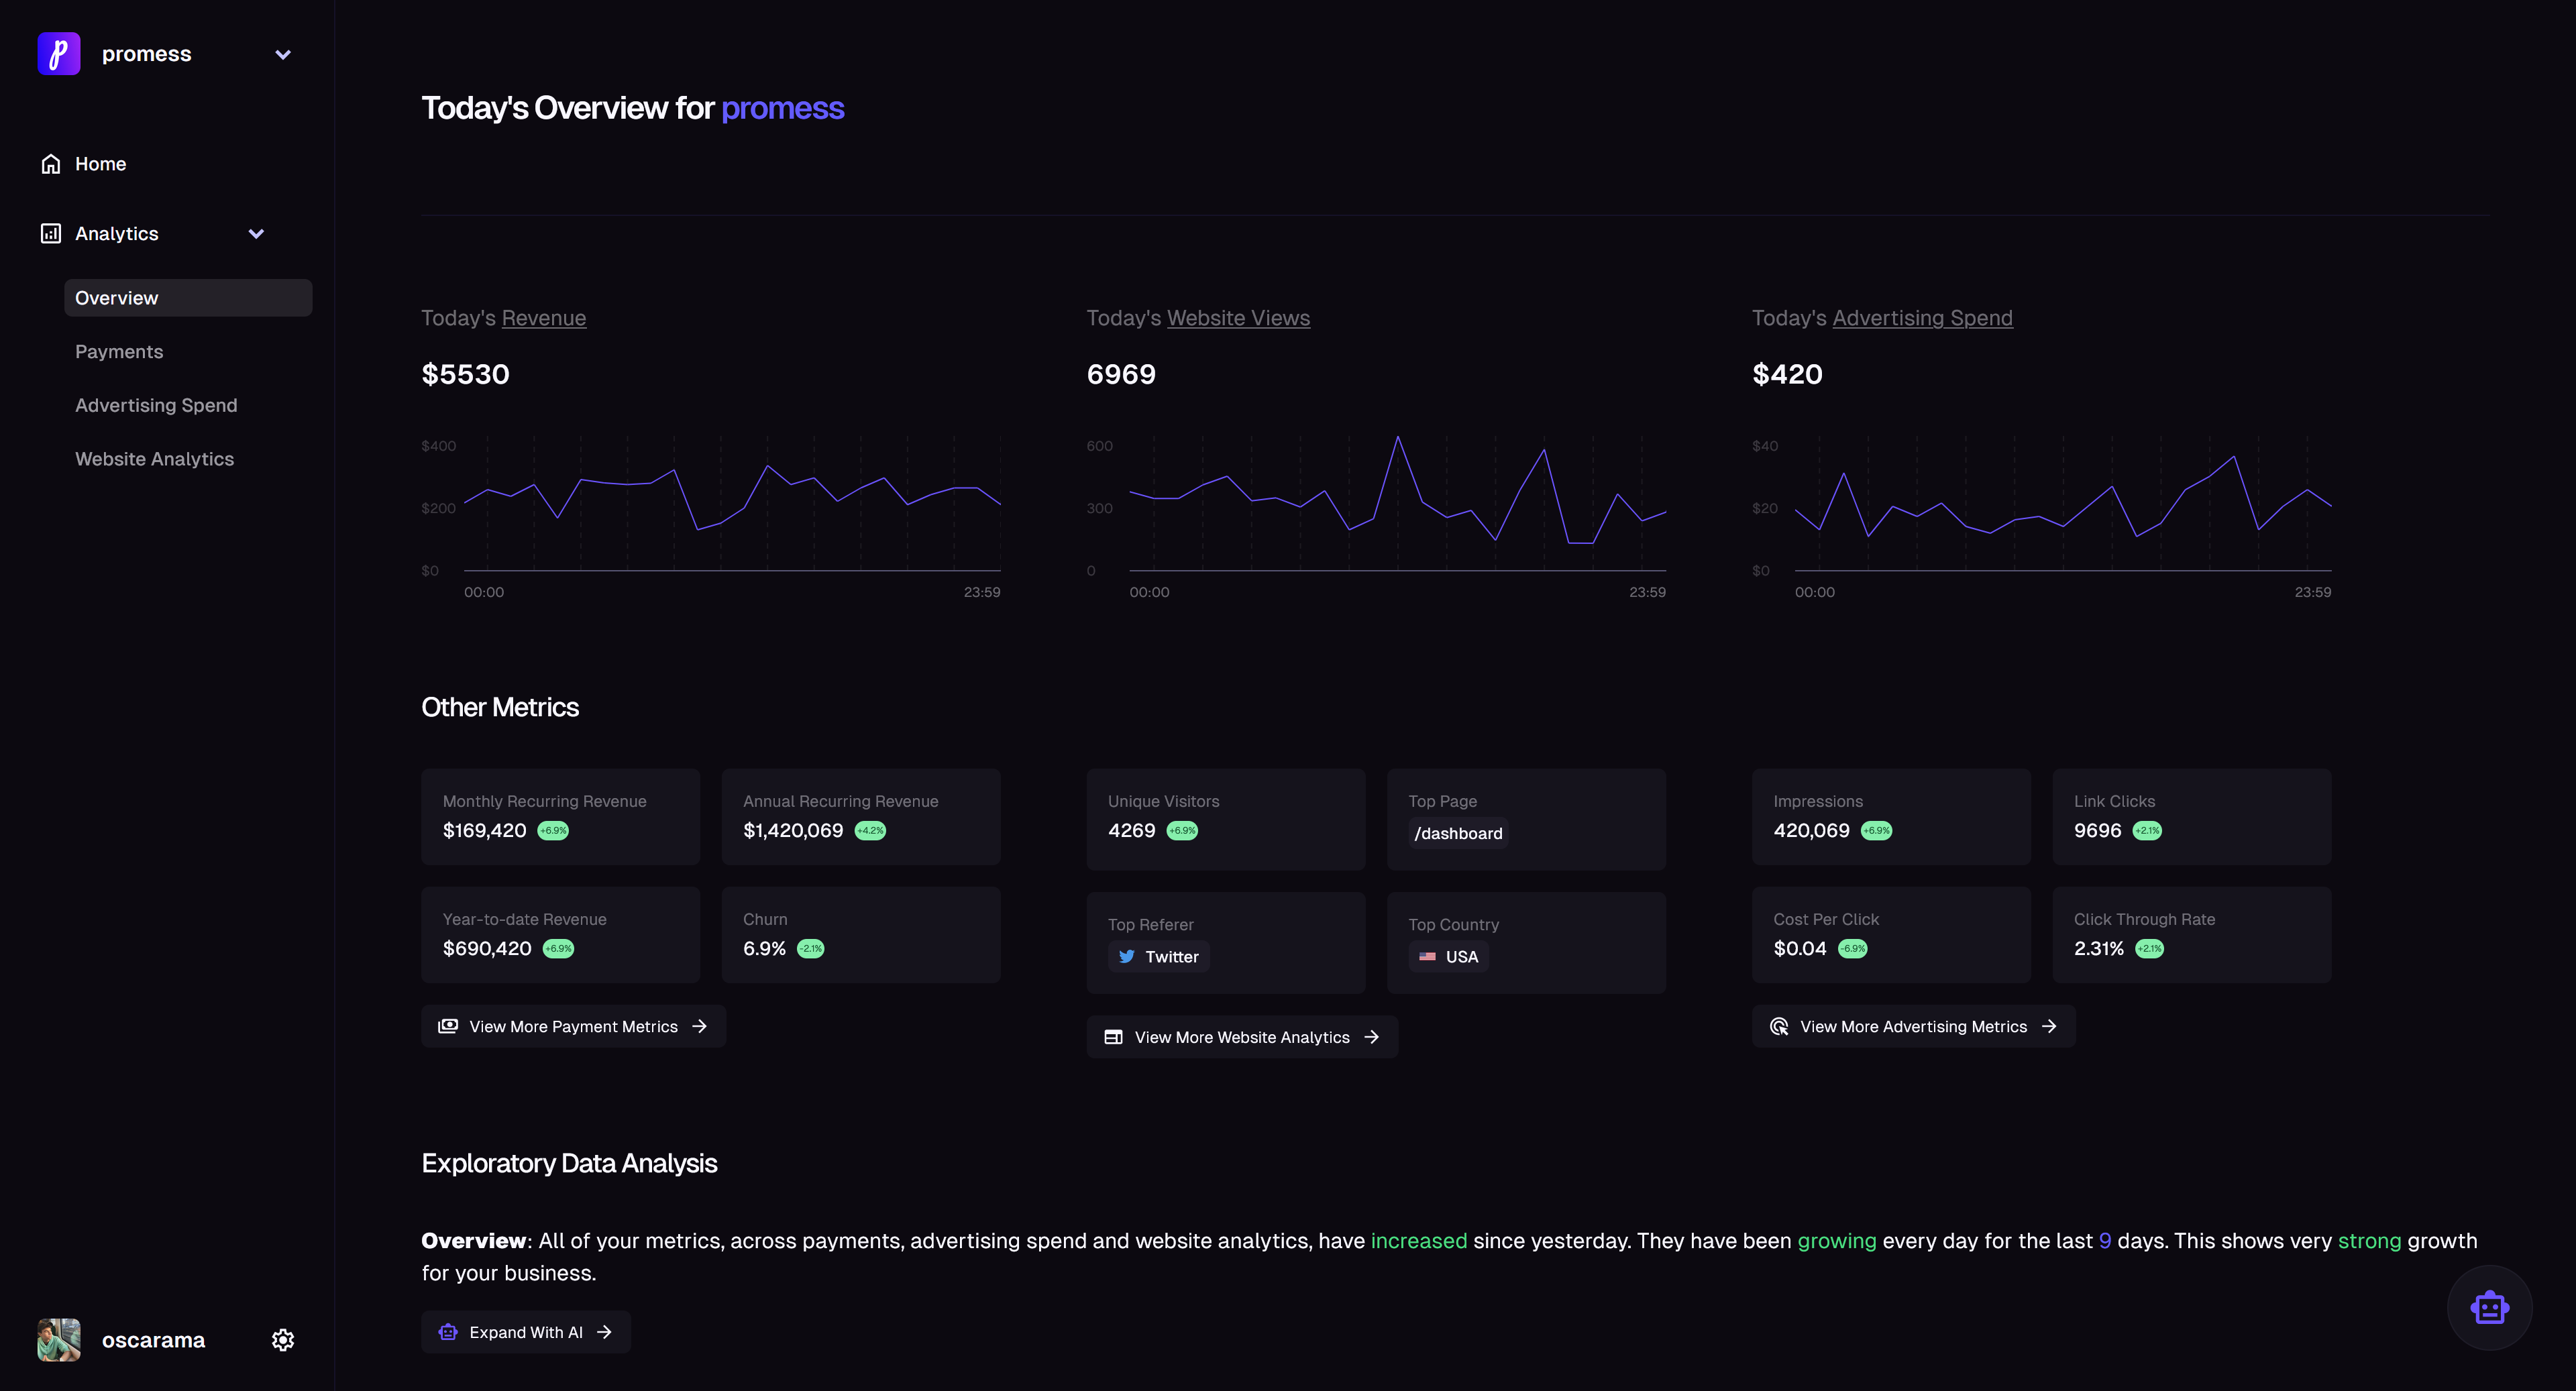The height and width of the screenshot is (1391, 2576).
Task: Open the settings gear icon
Action: 283,1340
